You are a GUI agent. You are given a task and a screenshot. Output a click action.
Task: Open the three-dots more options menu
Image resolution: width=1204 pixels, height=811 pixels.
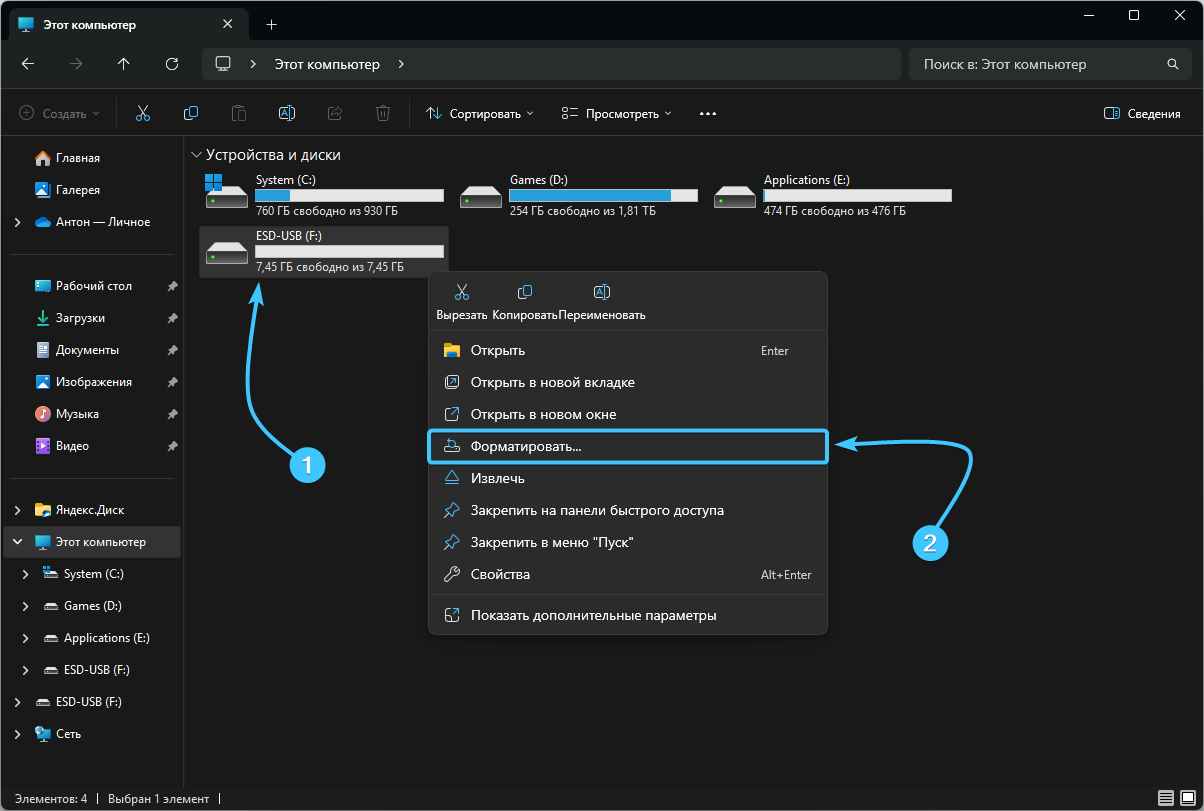click(708, 114)
